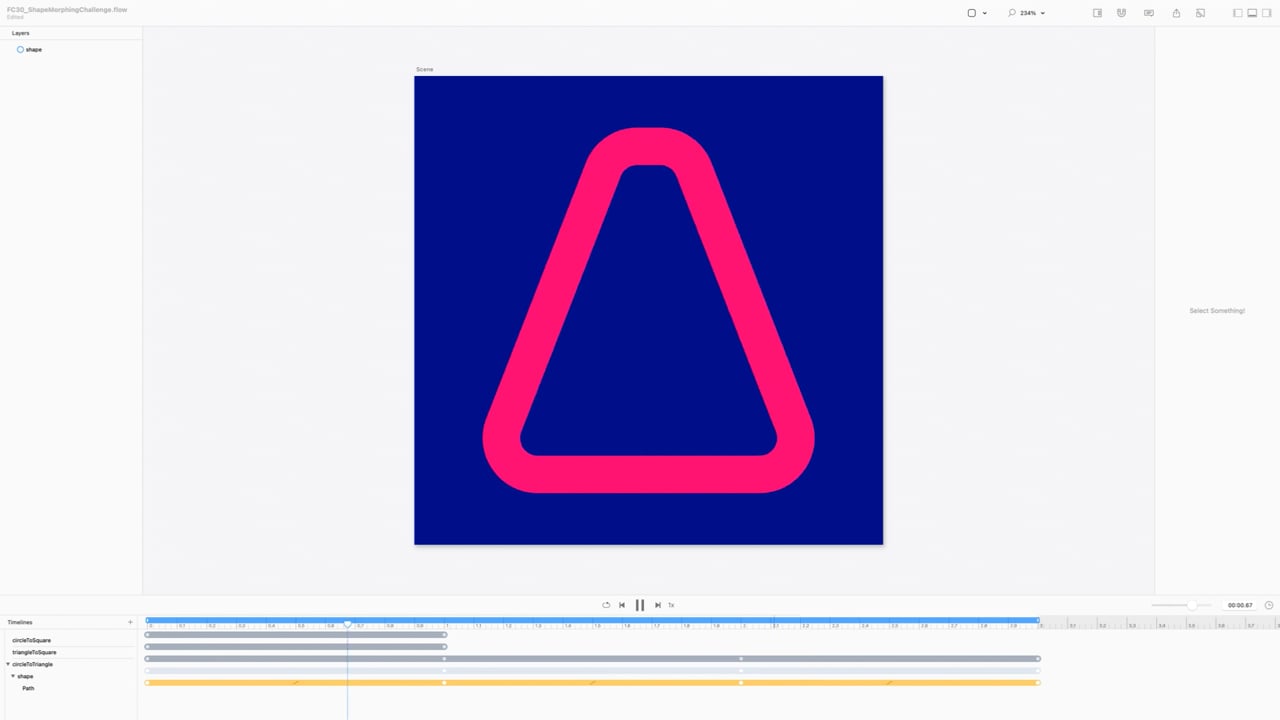The width and height of the screenshot is (1280, 720).
Task: Click the triangleToSquare track bar
Action: (x=296, y=646)
